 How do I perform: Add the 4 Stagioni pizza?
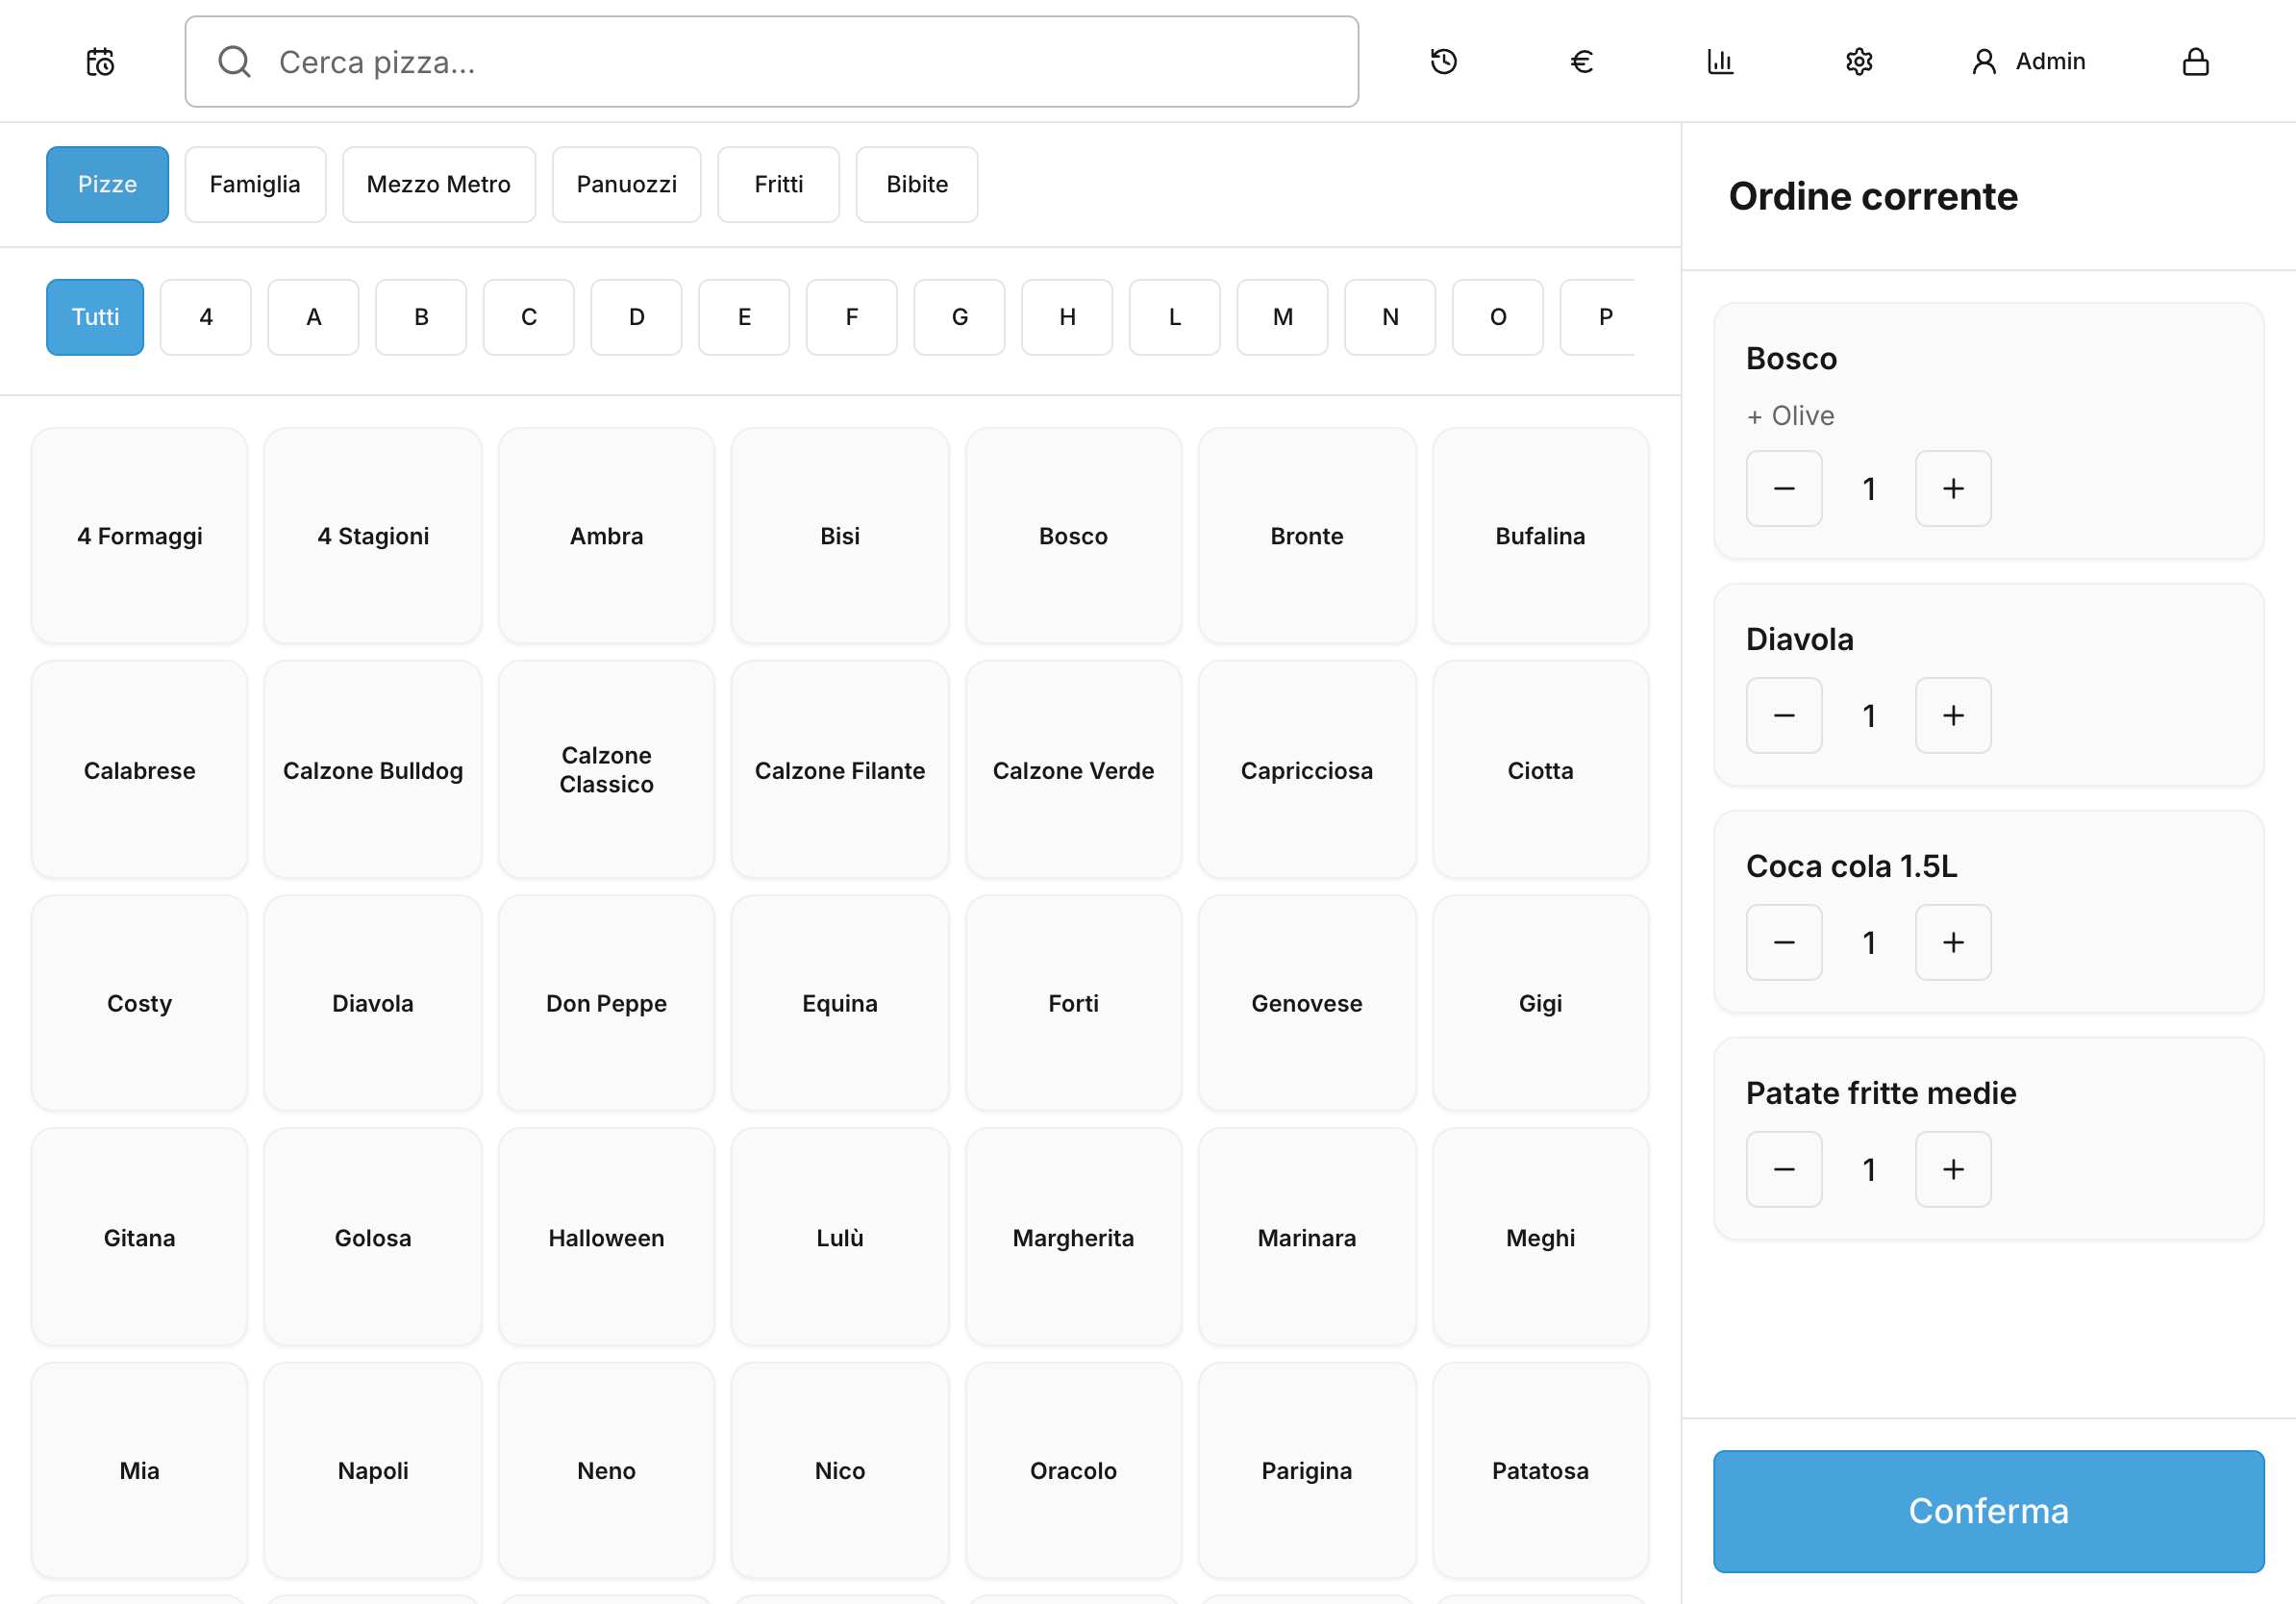pos(373,536)
